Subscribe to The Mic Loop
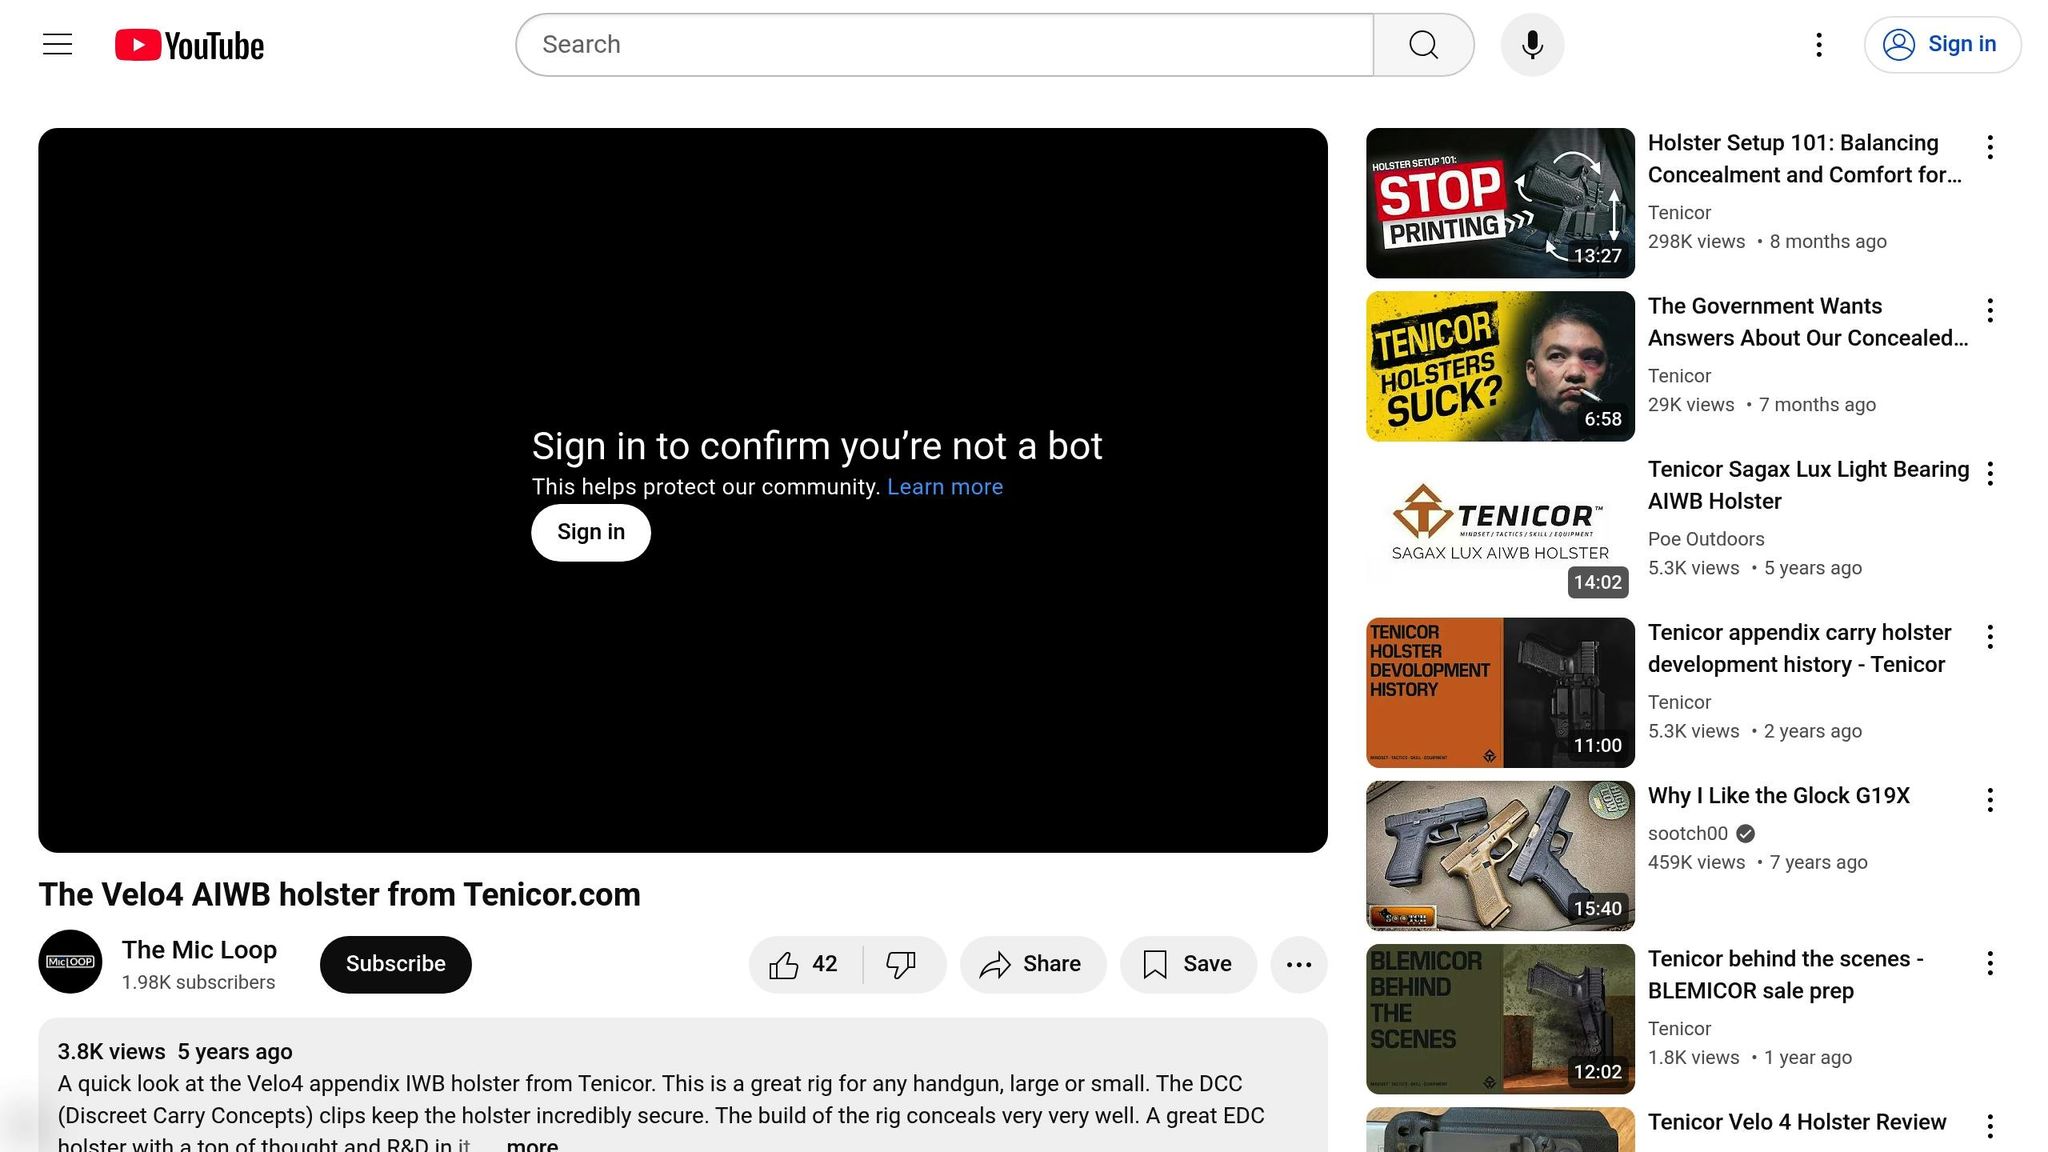This screenshot has height=1152, width=2048. click(x=396, y=965)
